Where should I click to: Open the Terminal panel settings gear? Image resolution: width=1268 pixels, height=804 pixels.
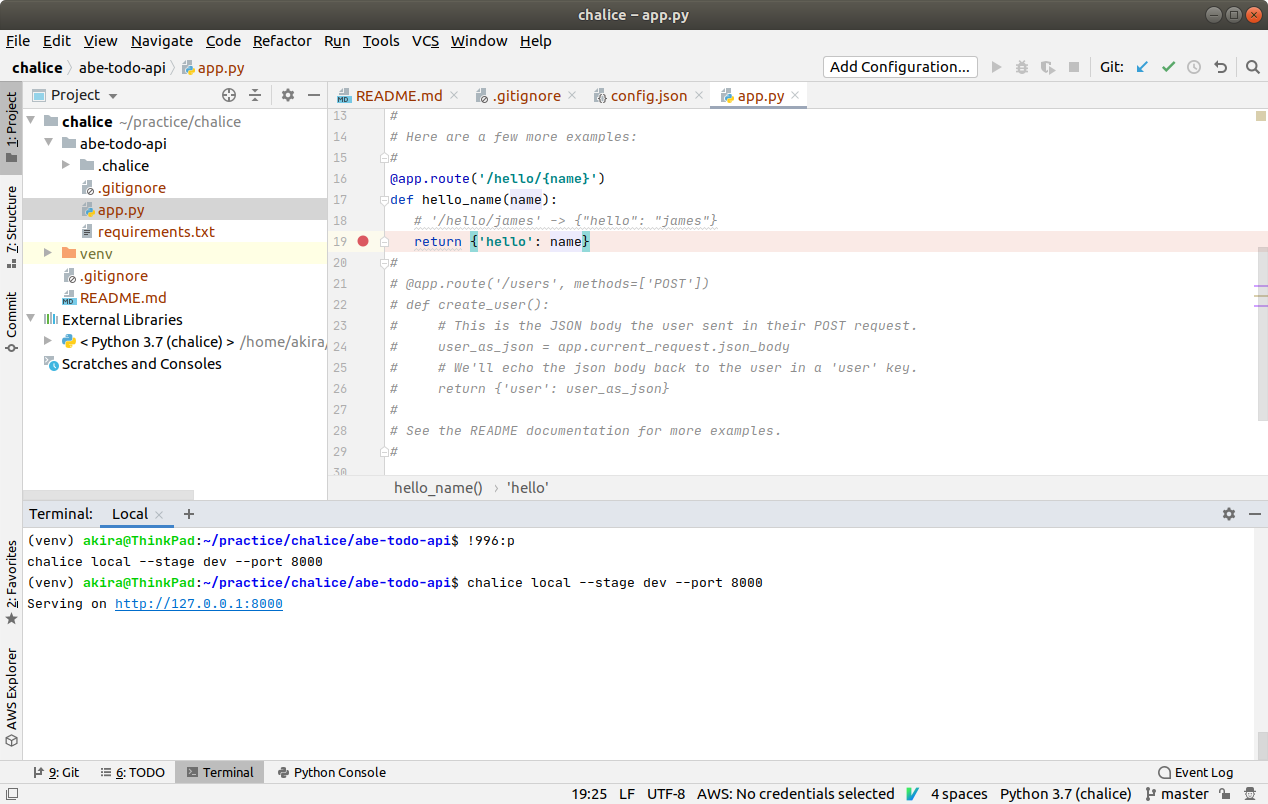point(1229,513)
